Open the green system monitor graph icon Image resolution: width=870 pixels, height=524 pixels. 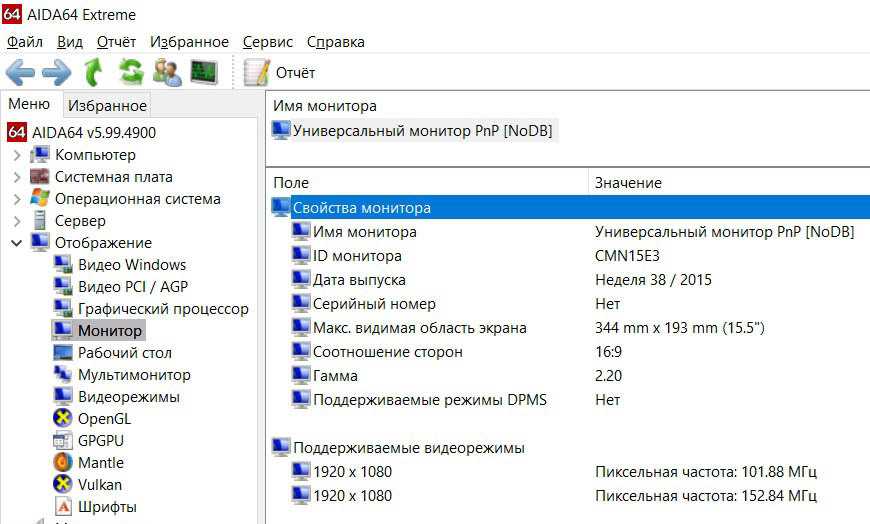pyautogui.click(x=204, y=73)
